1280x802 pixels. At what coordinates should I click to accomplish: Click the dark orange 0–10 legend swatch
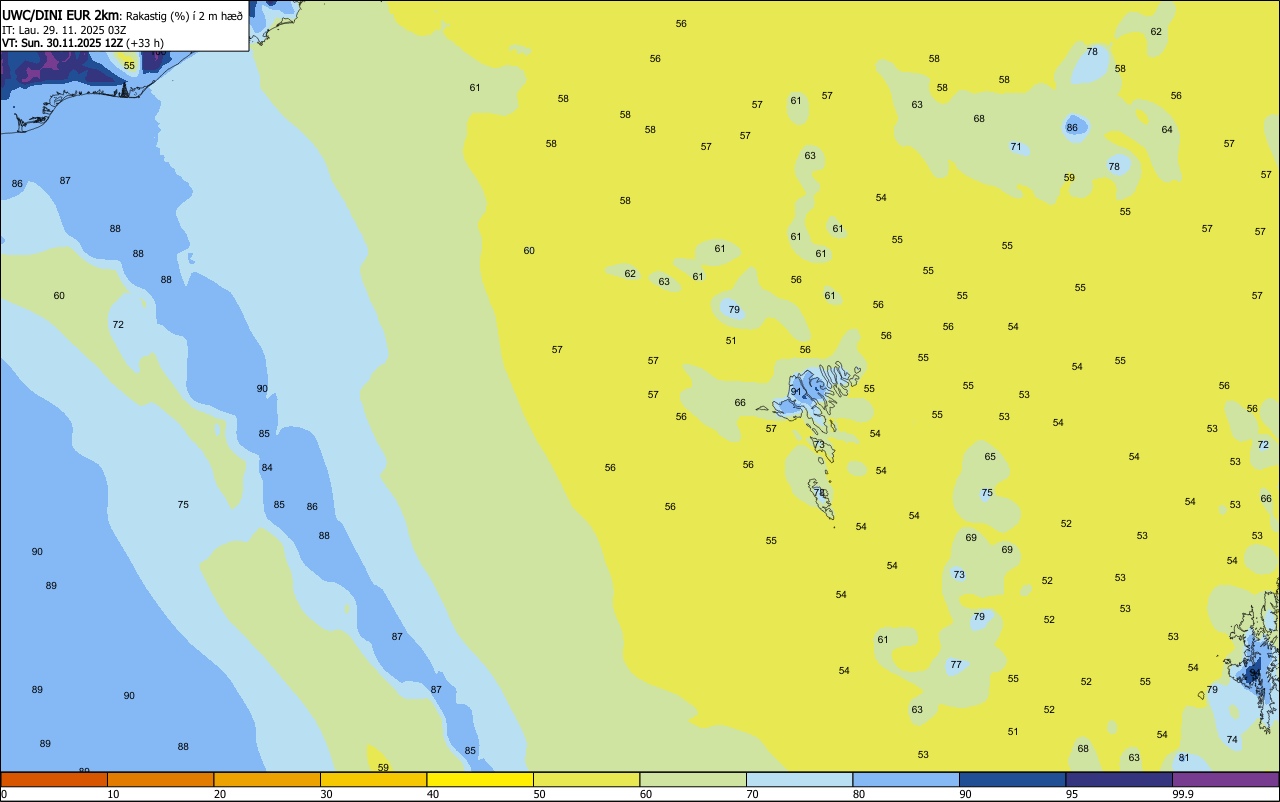(54, 779)
